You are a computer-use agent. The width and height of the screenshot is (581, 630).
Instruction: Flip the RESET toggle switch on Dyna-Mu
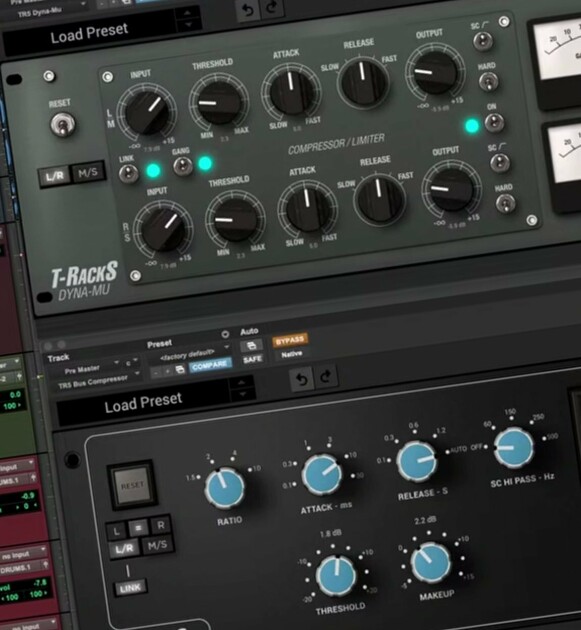[63, 125]
